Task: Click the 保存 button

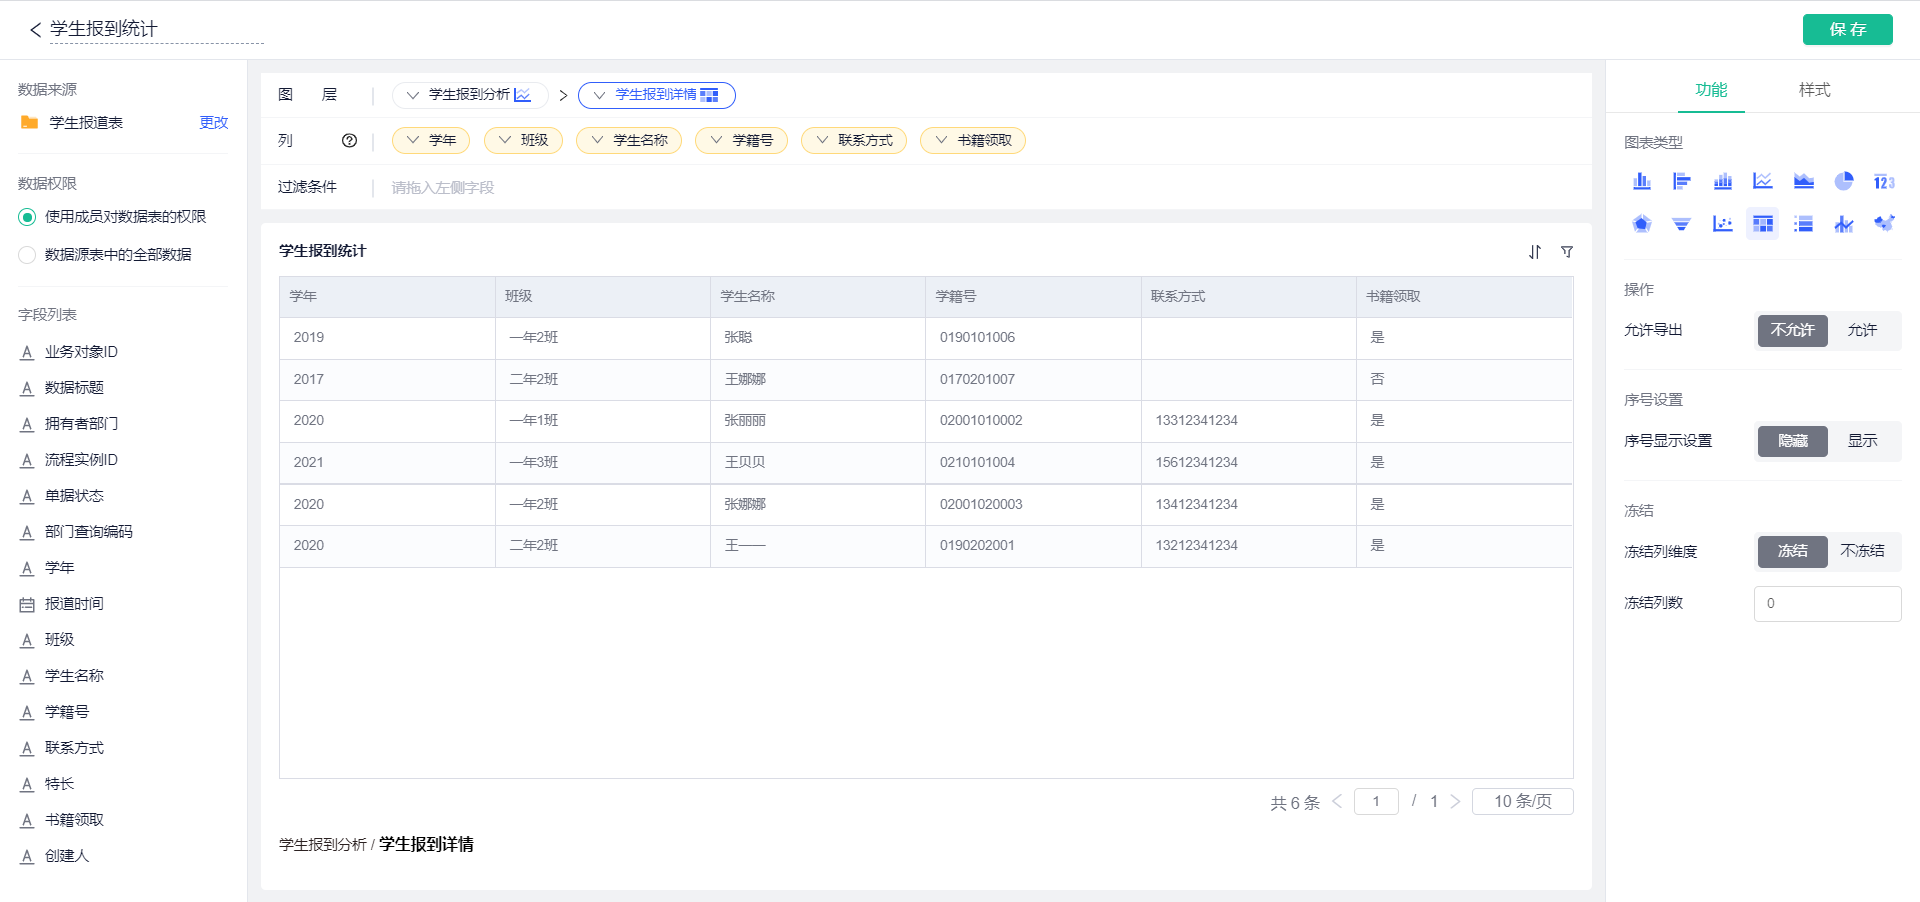Action: (x=1847, y=29)
